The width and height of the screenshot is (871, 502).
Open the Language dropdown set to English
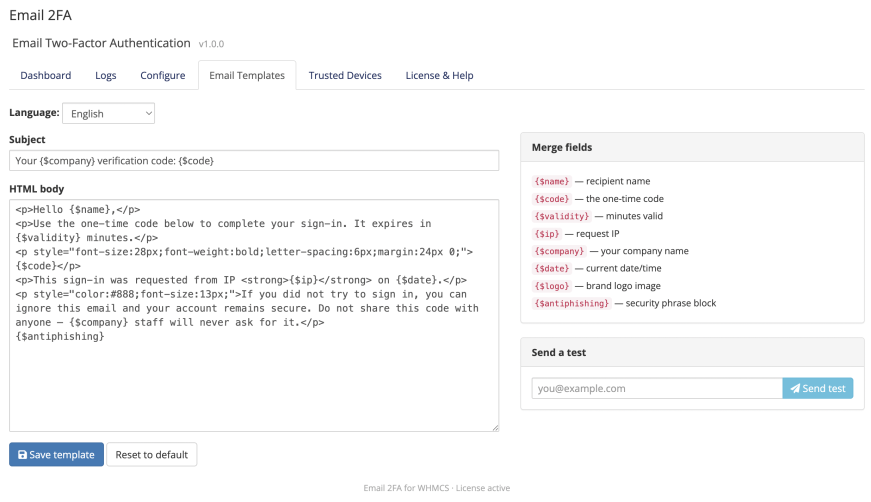coord(109,113)
